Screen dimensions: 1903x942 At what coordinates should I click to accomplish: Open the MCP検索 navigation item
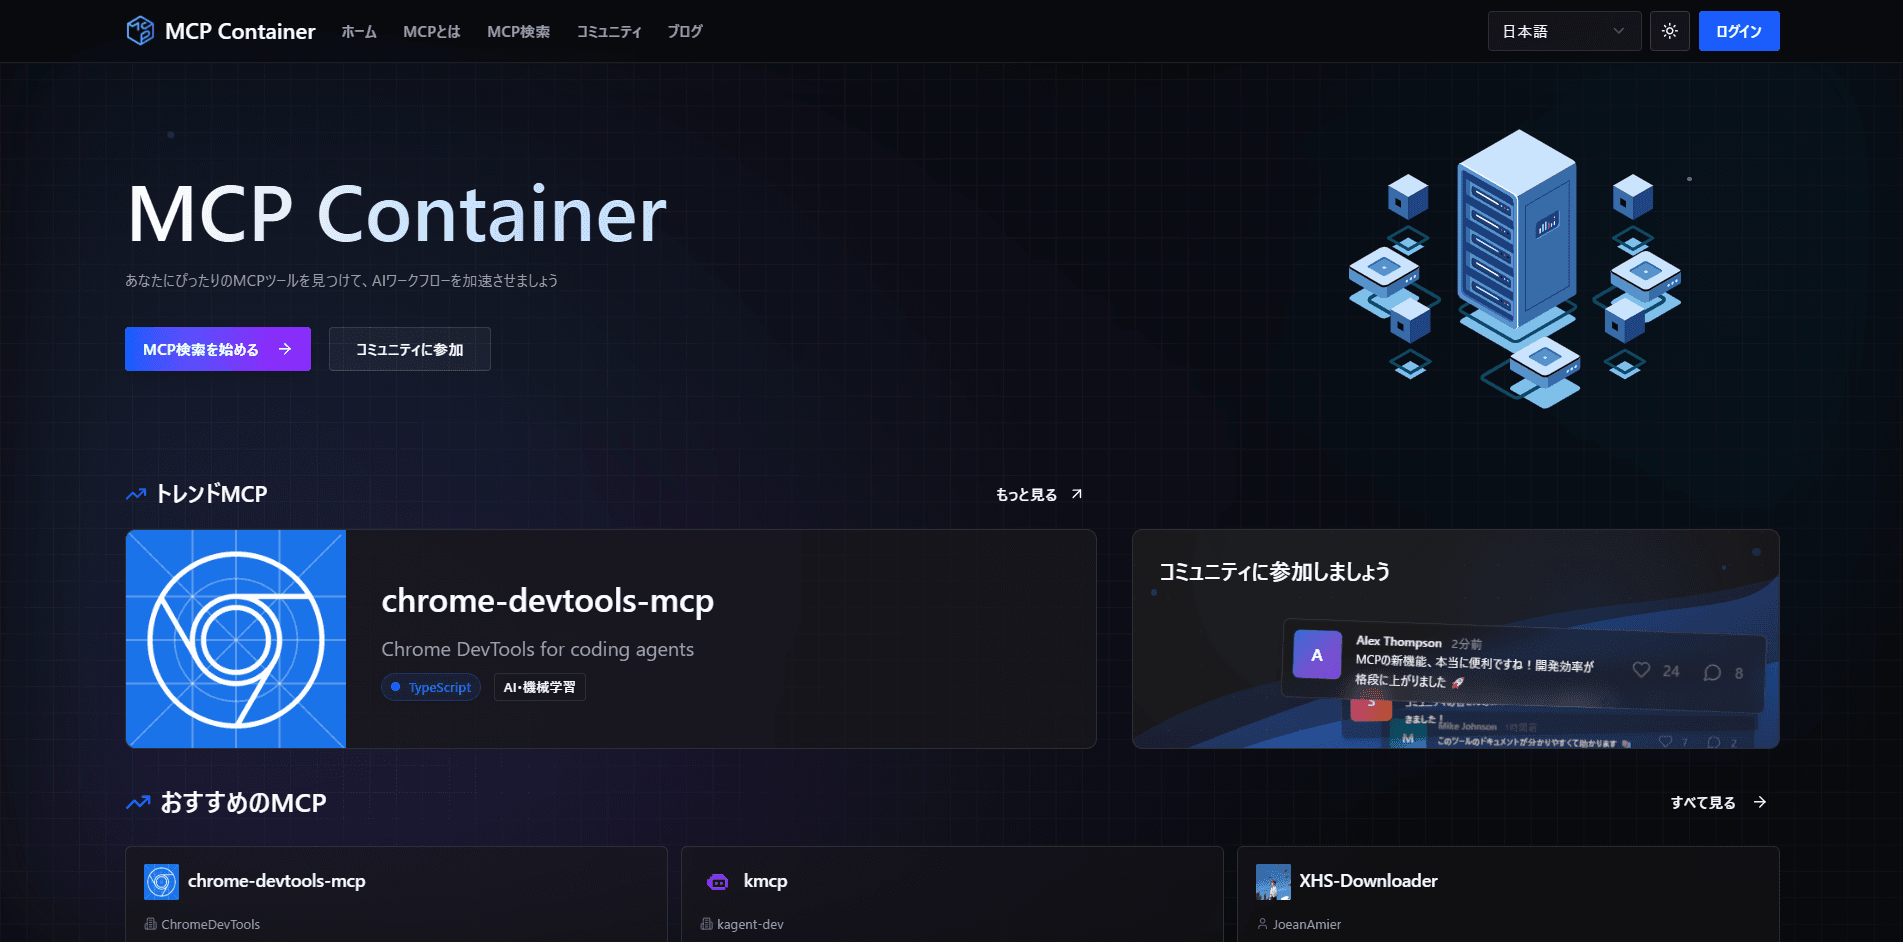pyautogui.click(x=518, y=32)
